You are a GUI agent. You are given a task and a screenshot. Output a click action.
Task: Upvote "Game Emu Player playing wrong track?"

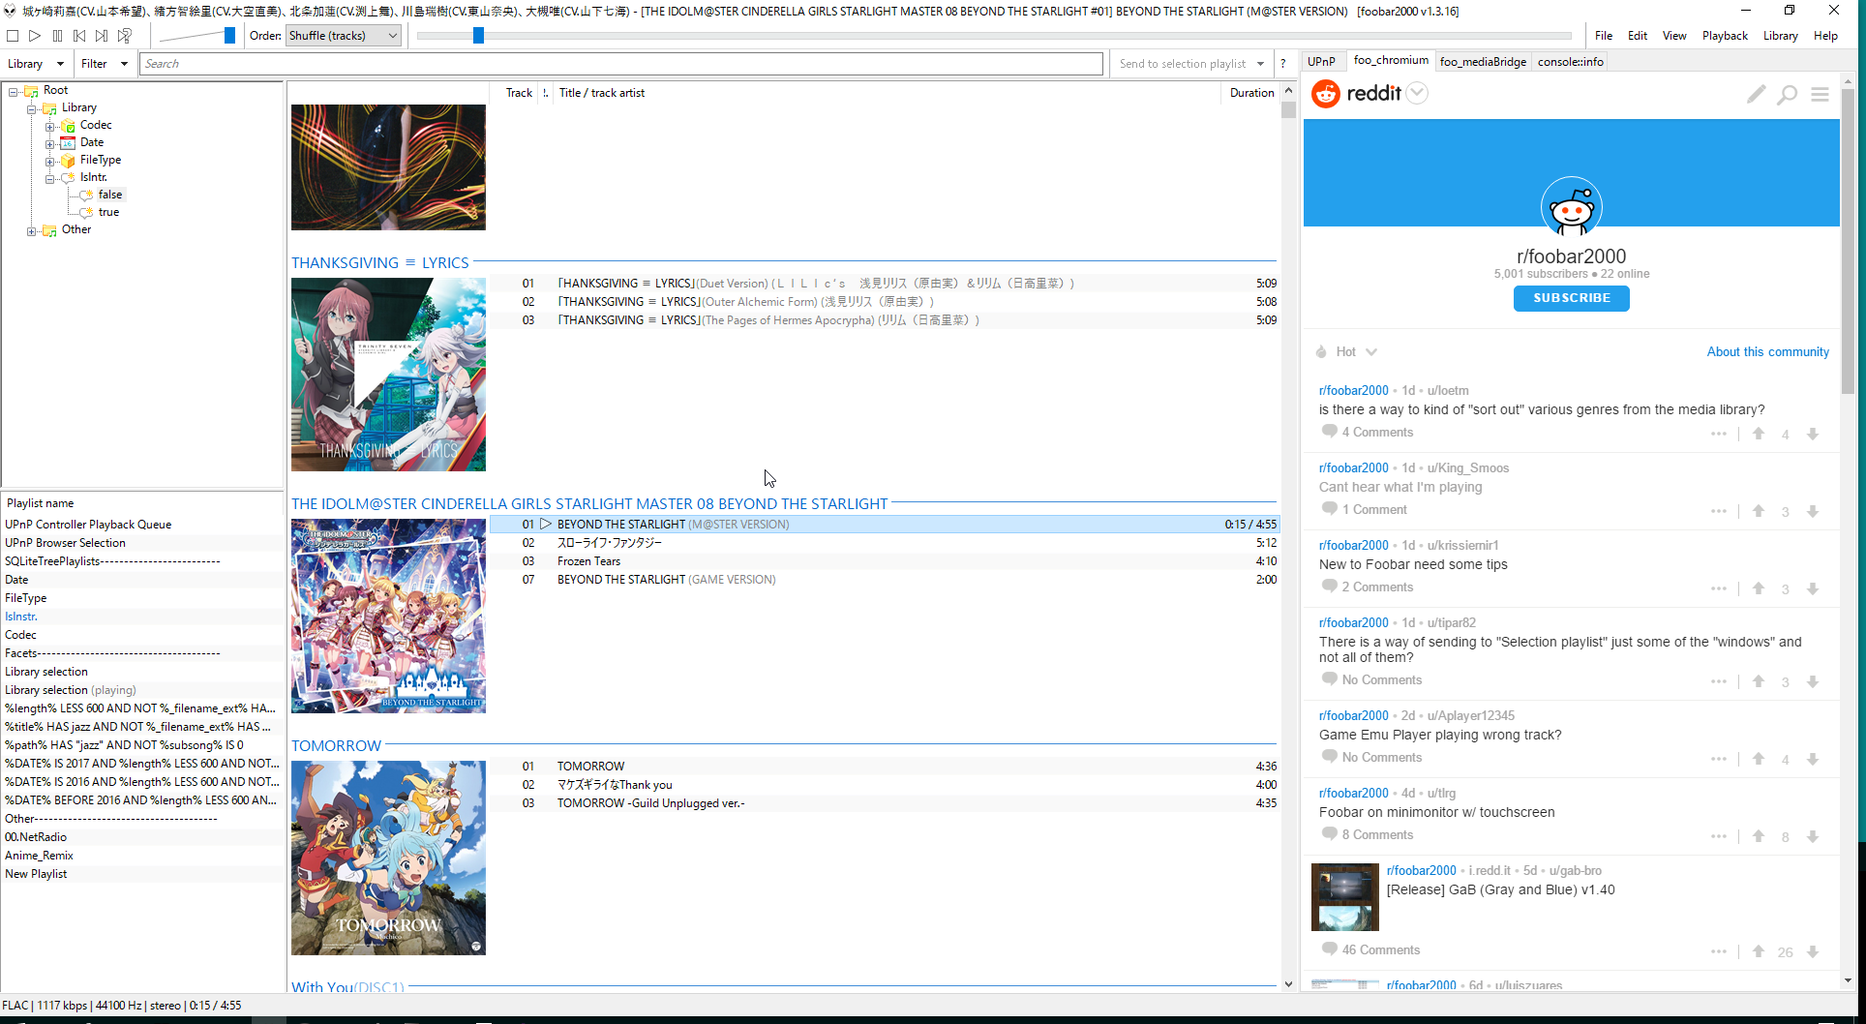[x=1758, y=759]
